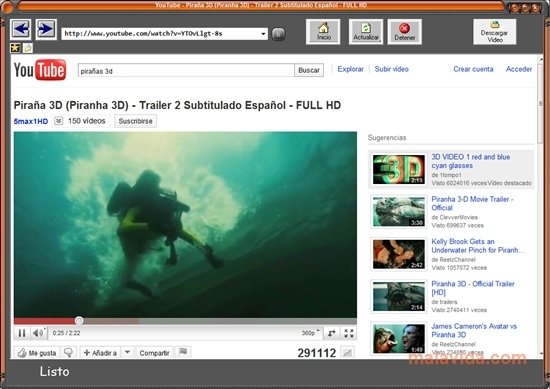Click the YouTube logo
Screen dimensions: 550x389
coord(40,70)
